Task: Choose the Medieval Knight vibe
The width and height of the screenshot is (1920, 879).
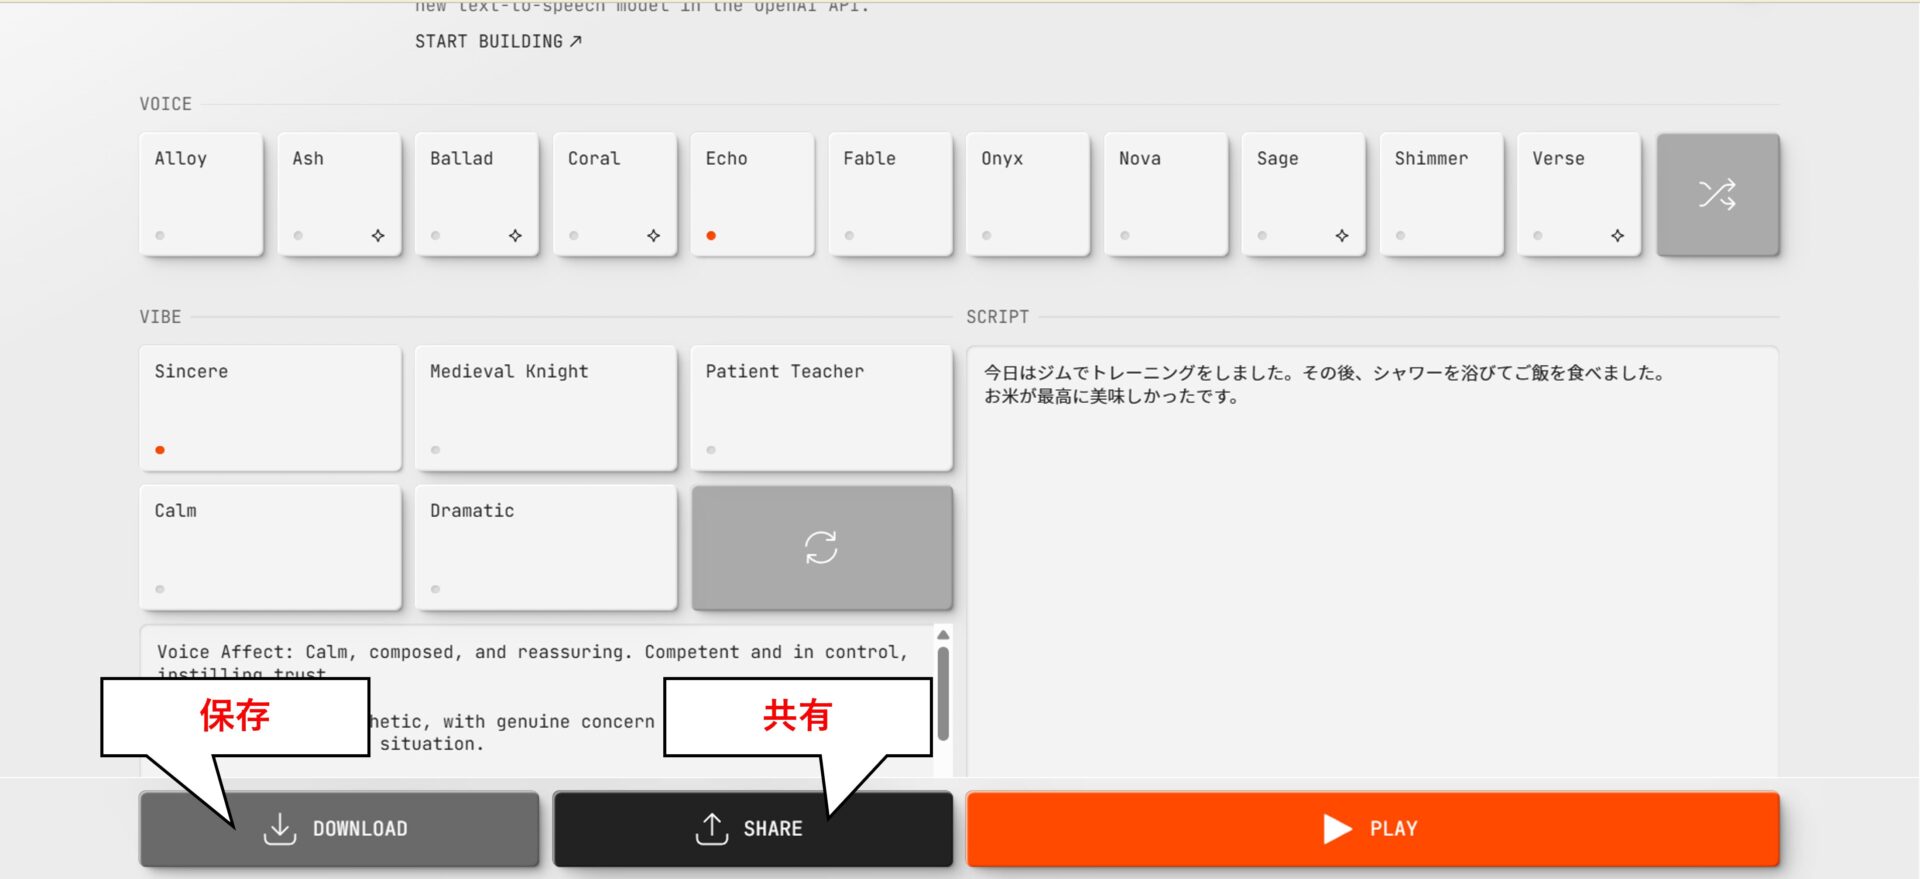Action: pyautogui.click(x=546, y=408)
